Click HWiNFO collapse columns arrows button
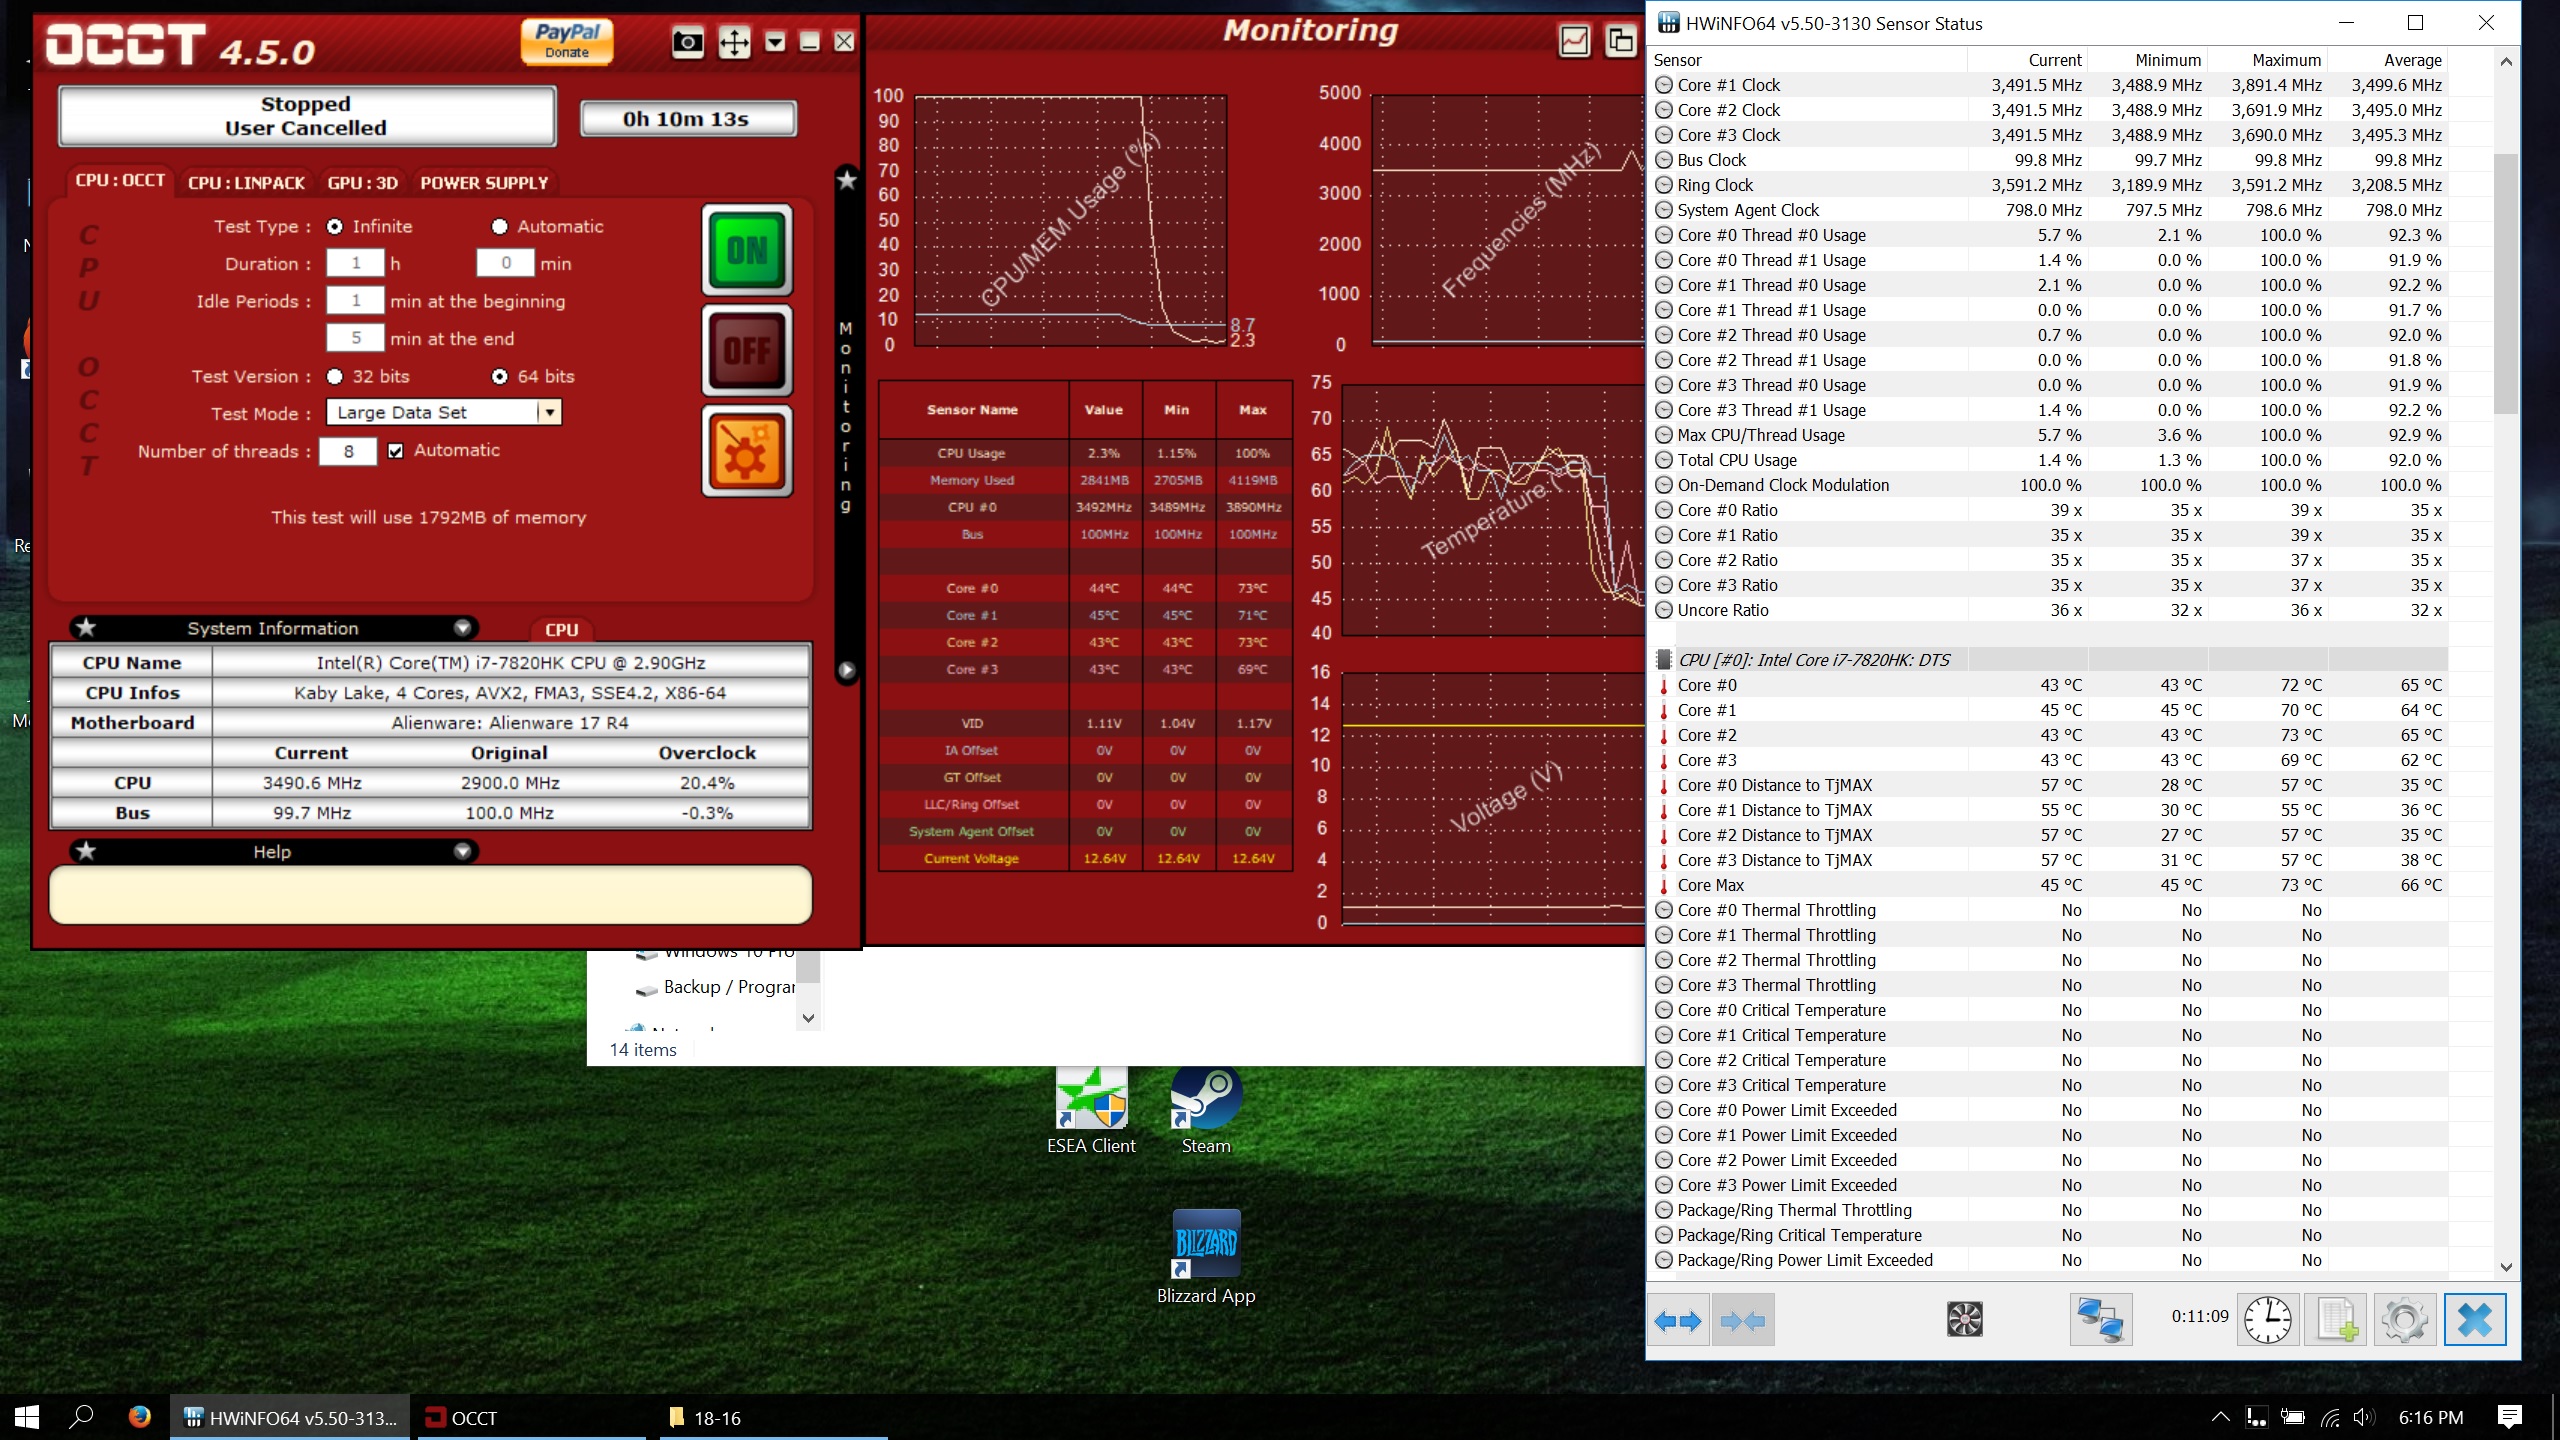This screenshot has width=2560, height=1440. pos(1743,1321)
